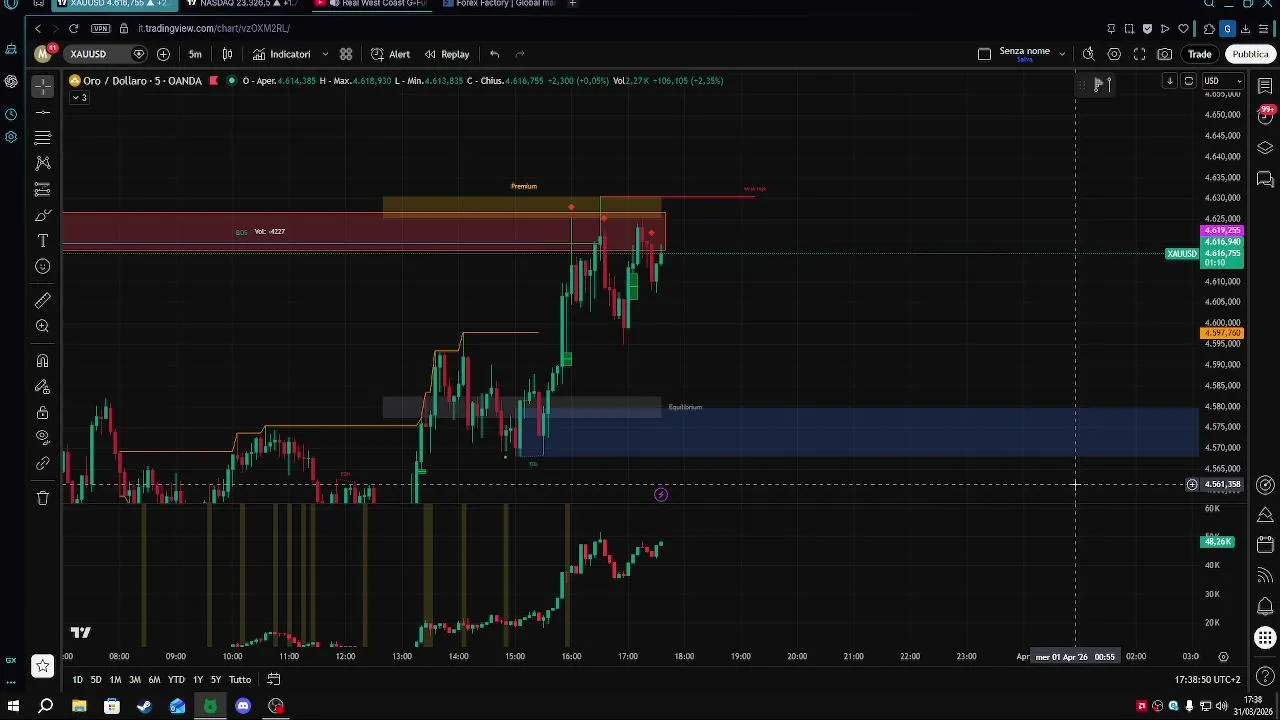Click the lightning event marker on the chart
Viewport: 1280px width, 720px height.
[661, 495]
